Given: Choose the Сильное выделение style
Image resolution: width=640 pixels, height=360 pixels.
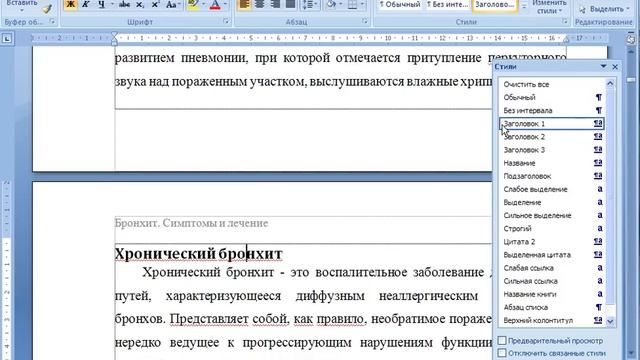Looking at the screenshot, I should tap(551, 215).
